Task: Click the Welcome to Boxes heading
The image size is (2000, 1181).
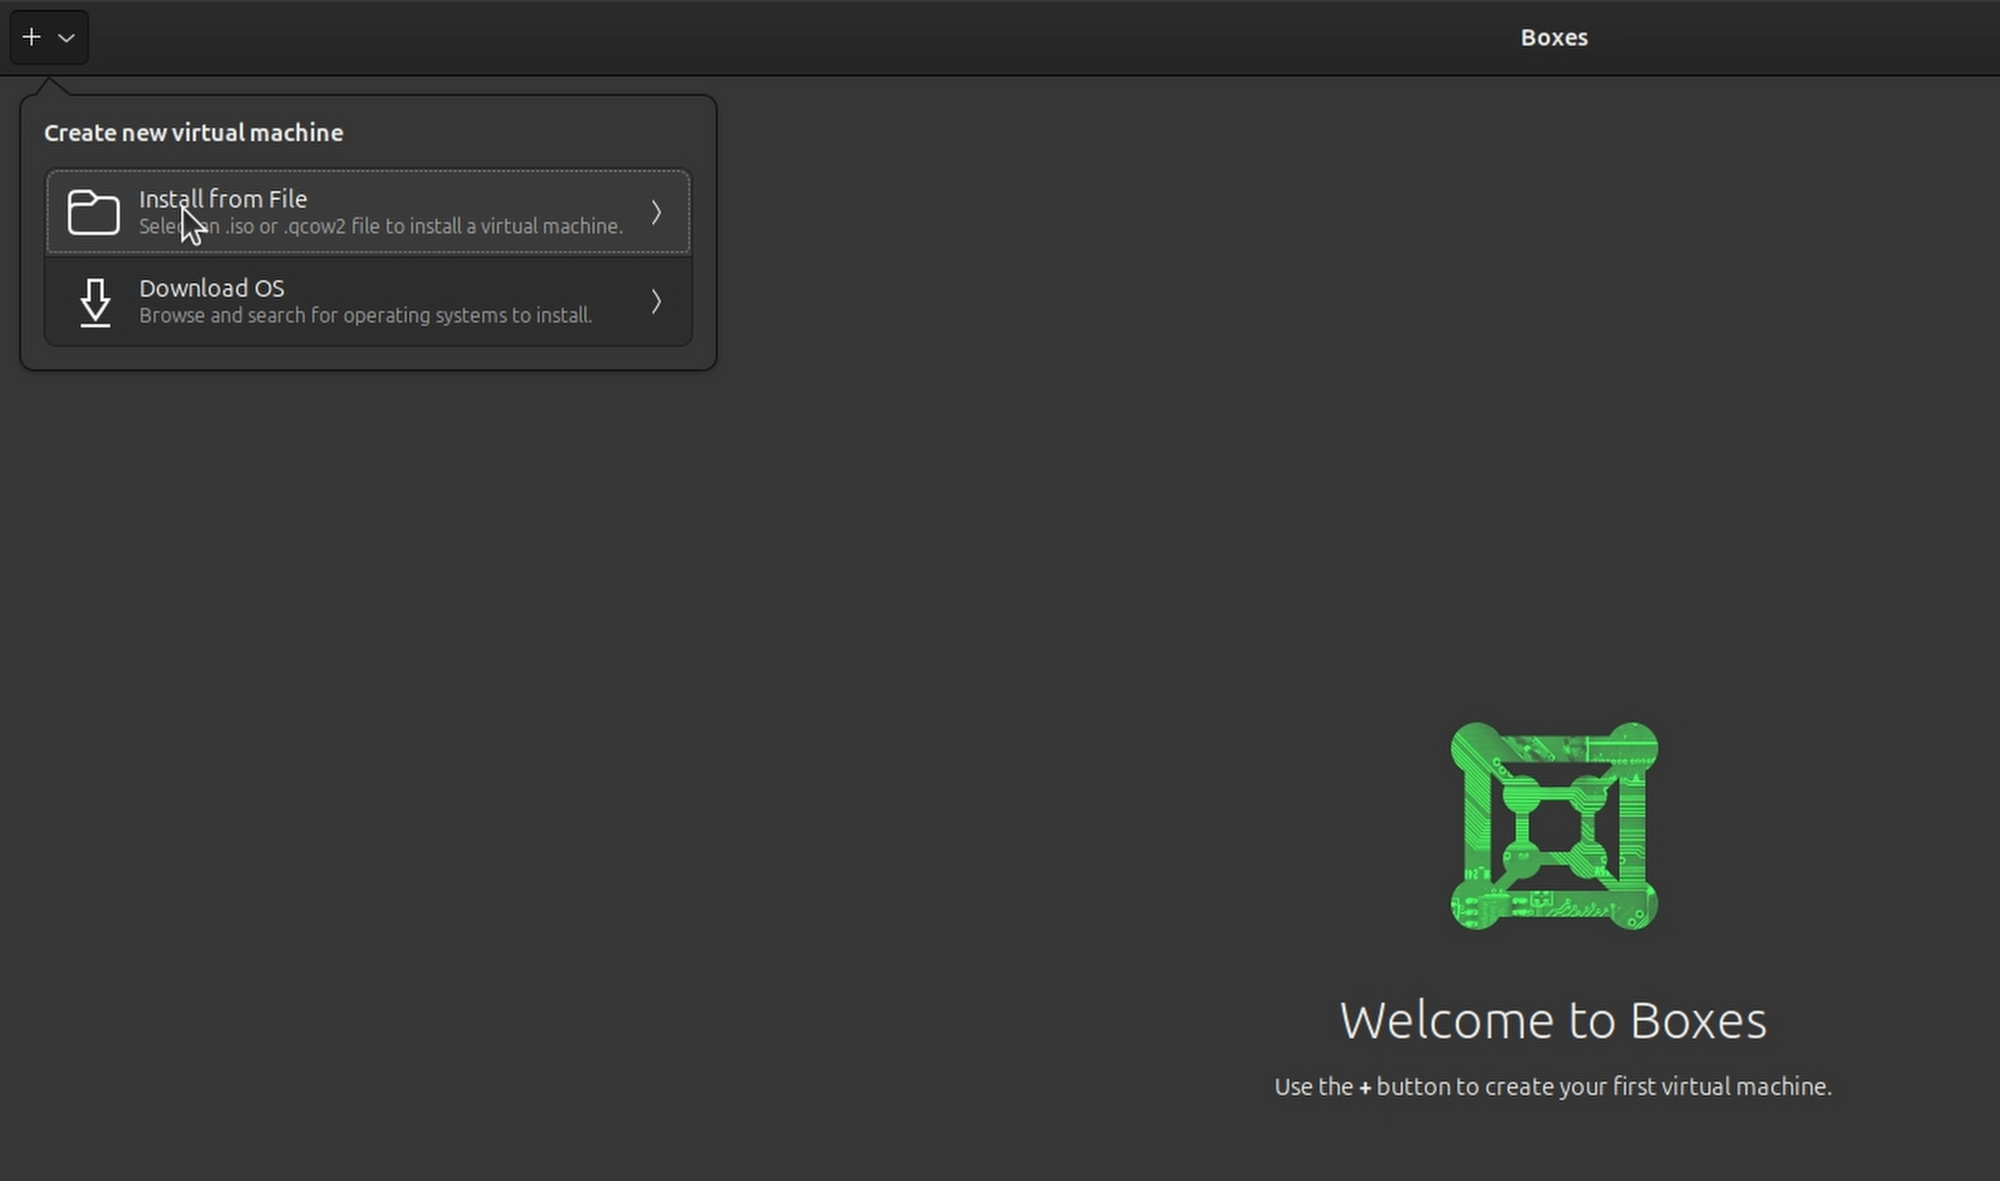Action: pyautogui.click(x=1553, y=1020)
